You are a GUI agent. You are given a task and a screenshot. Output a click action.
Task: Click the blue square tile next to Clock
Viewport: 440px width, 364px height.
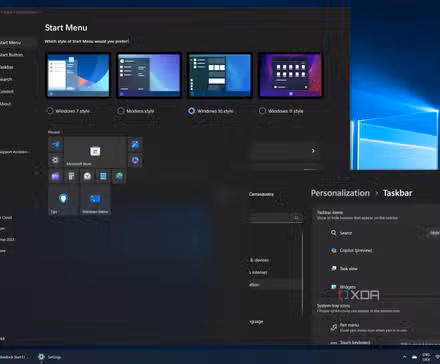point(103,176)
